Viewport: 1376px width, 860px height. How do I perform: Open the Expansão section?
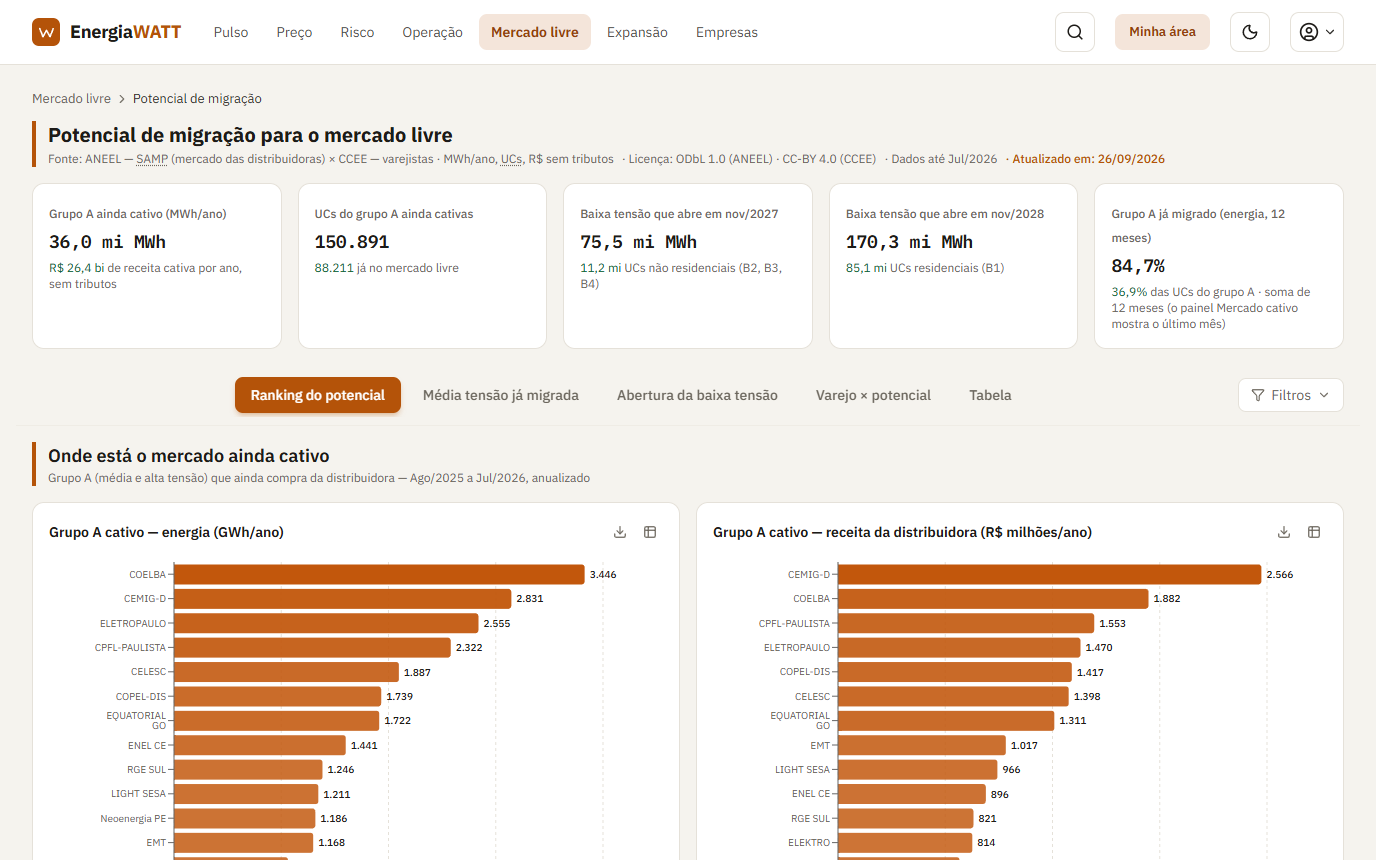pos(637,32)
